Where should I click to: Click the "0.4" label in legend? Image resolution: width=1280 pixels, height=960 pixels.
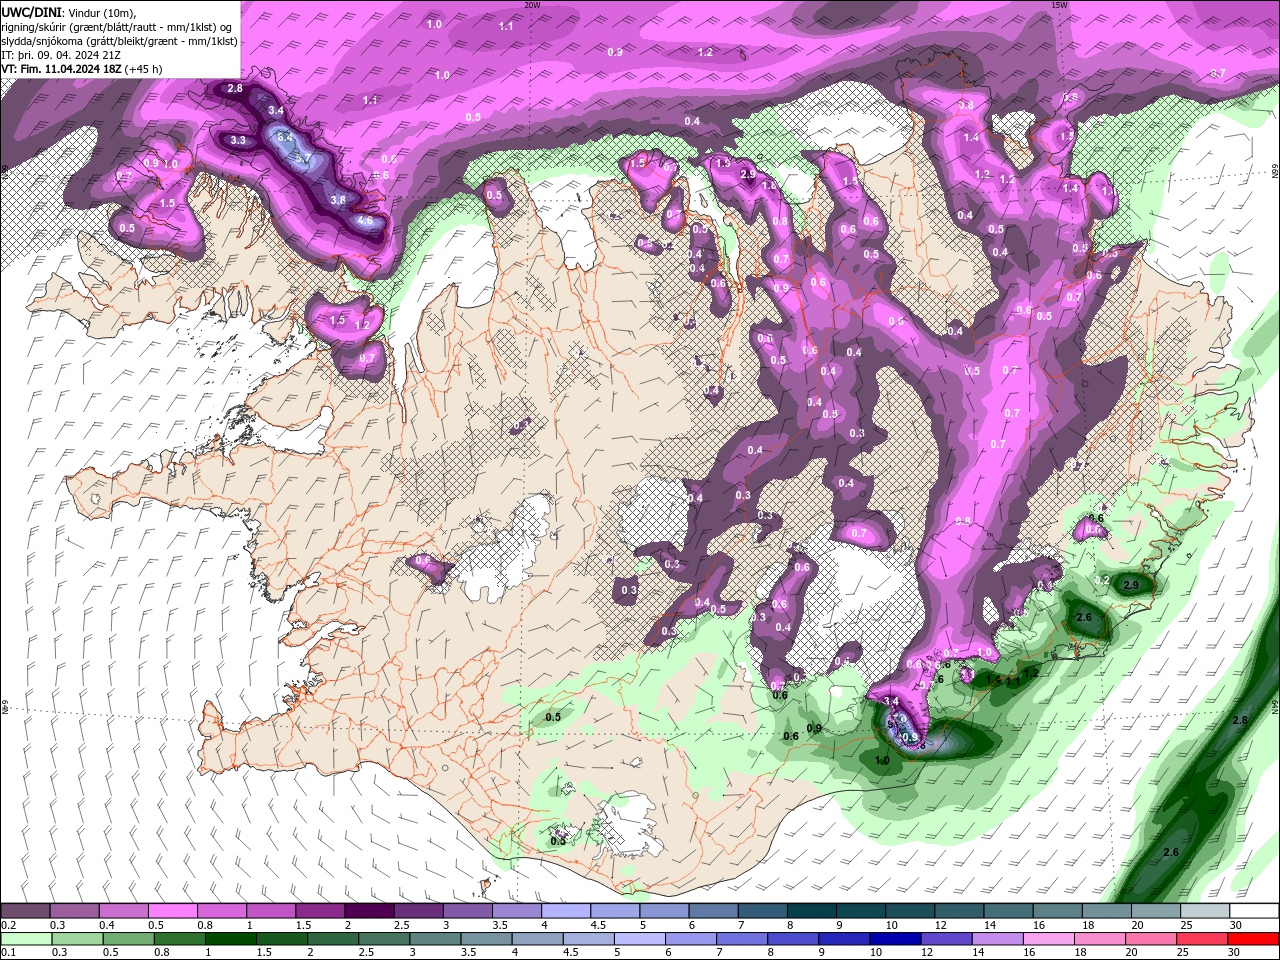coord(107,925)
